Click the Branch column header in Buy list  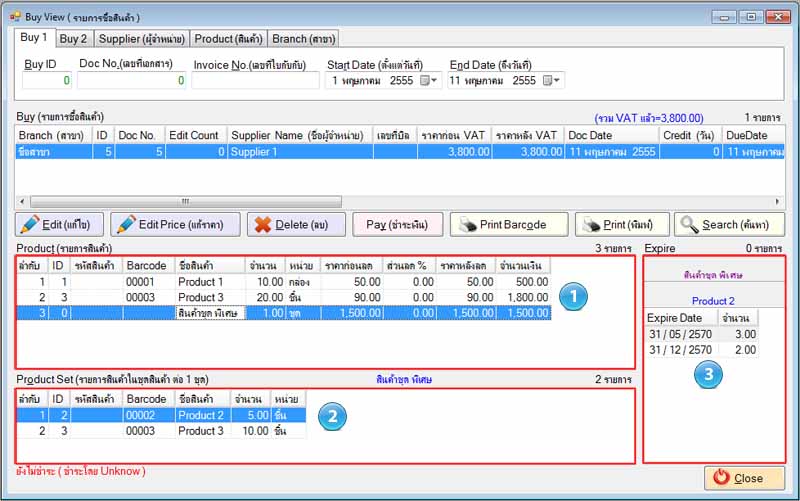coord(54,136)
